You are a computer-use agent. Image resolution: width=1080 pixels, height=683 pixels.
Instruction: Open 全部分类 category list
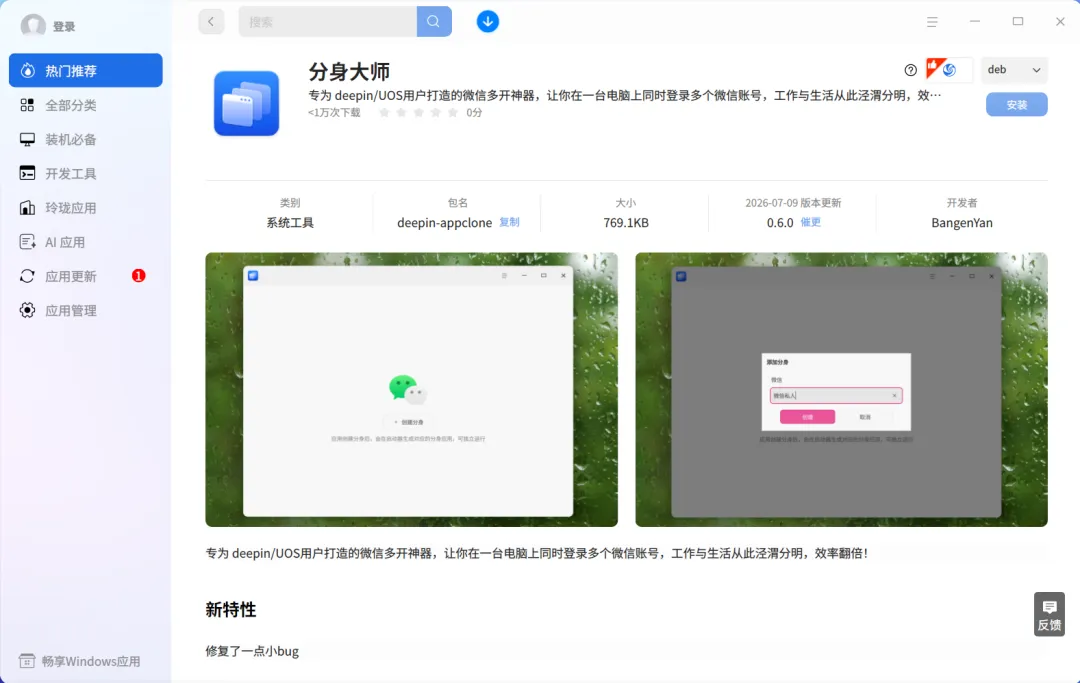pyautogui.click(x=85, y=105)
